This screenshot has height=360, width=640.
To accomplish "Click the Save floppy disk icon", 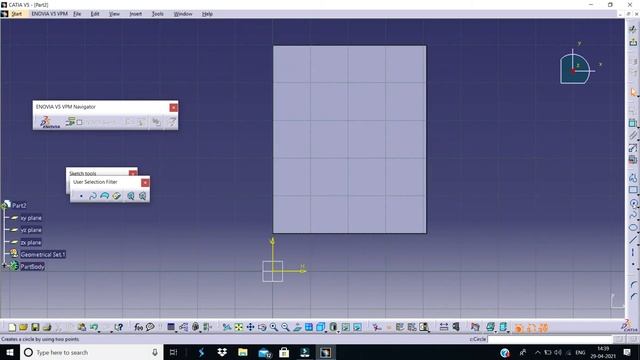I will (x=36, y=327).
